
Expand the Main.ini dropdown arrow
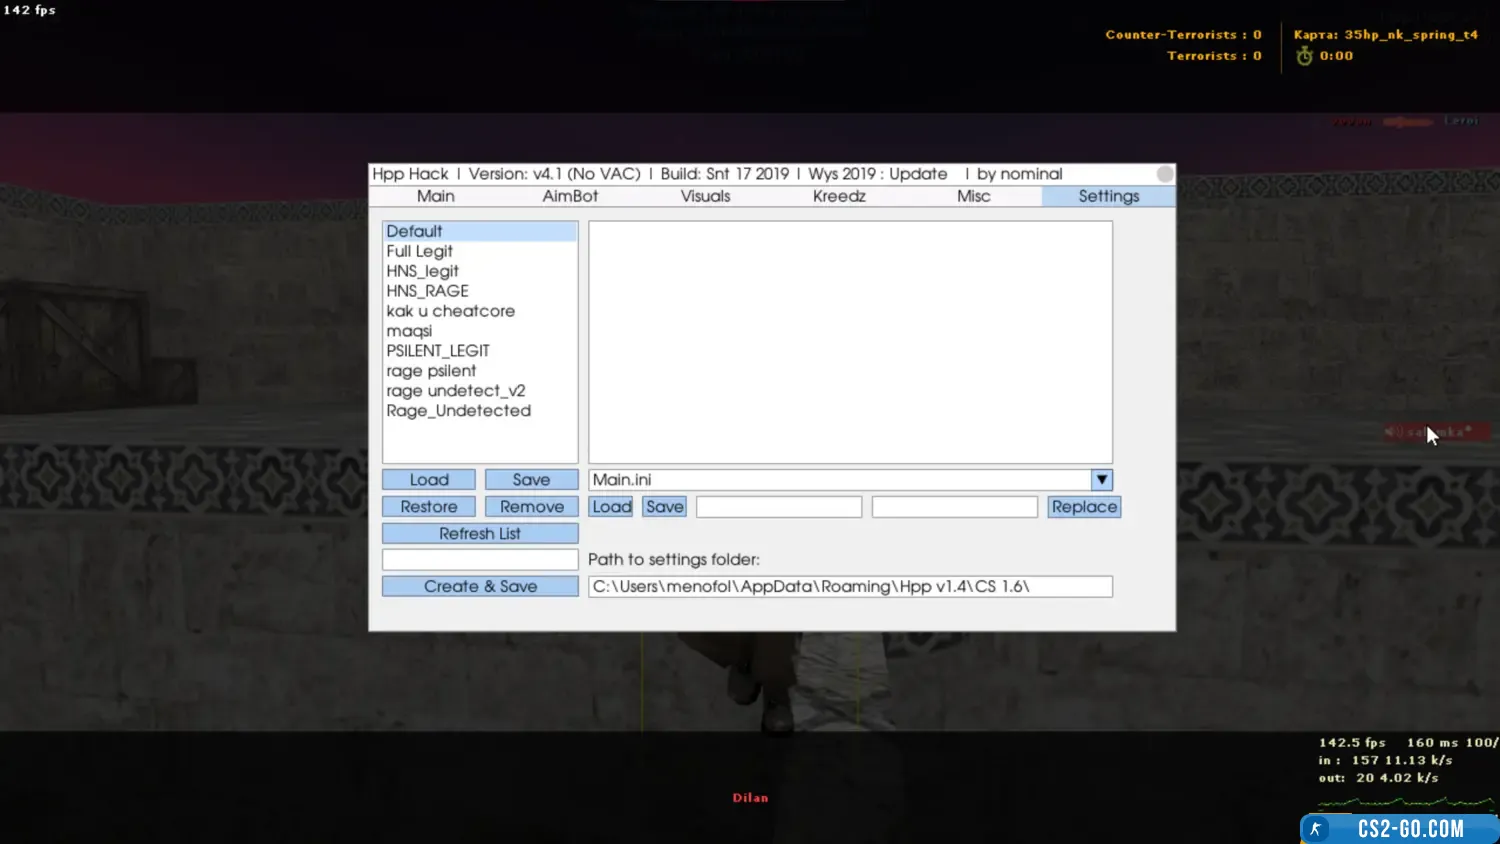point(1101,480)
